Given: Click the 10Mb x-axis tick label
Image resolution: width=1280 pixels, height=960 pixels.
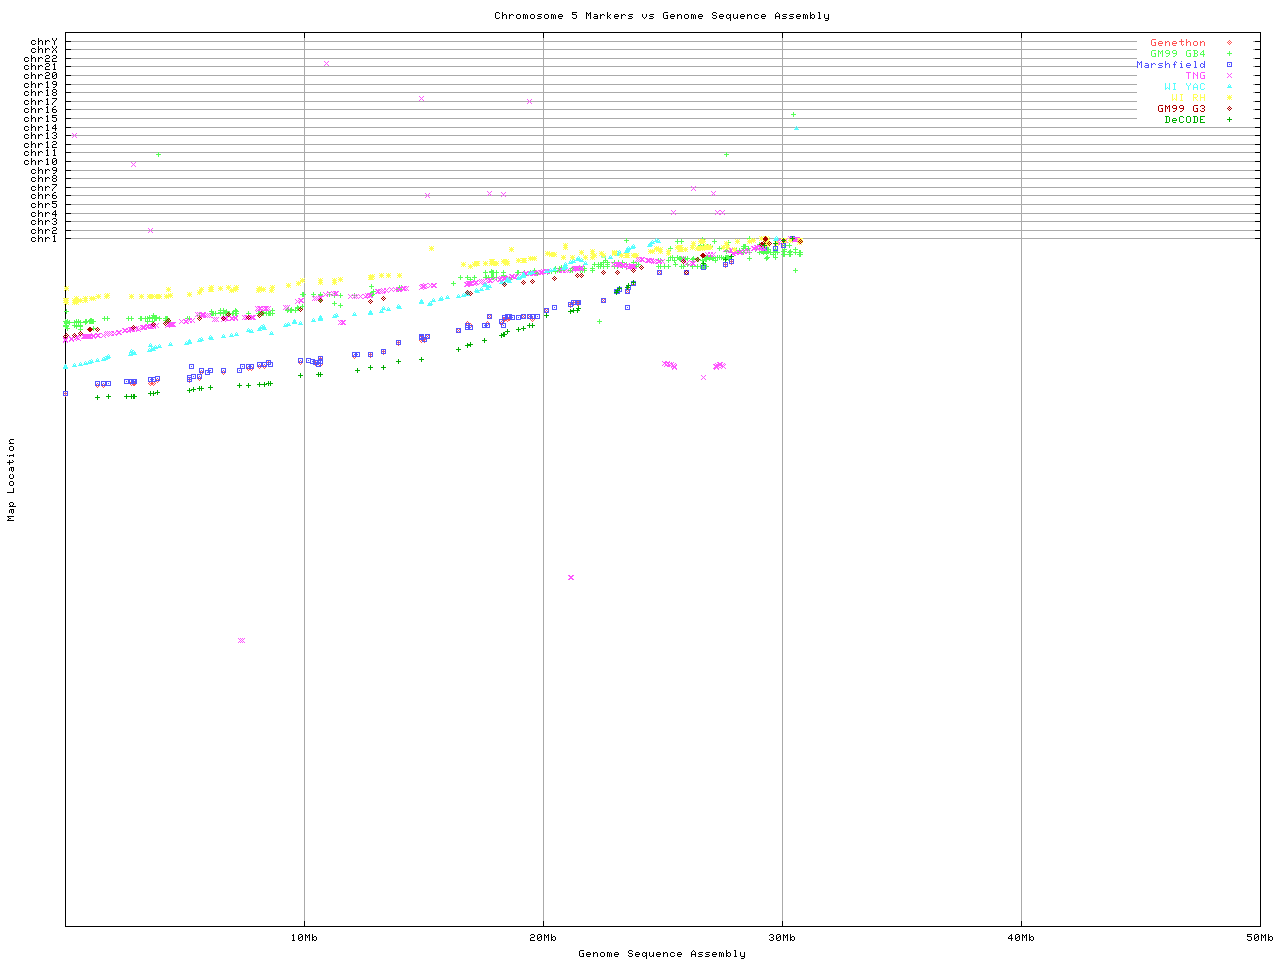Looking at the screenshot, I should (304, 938).
